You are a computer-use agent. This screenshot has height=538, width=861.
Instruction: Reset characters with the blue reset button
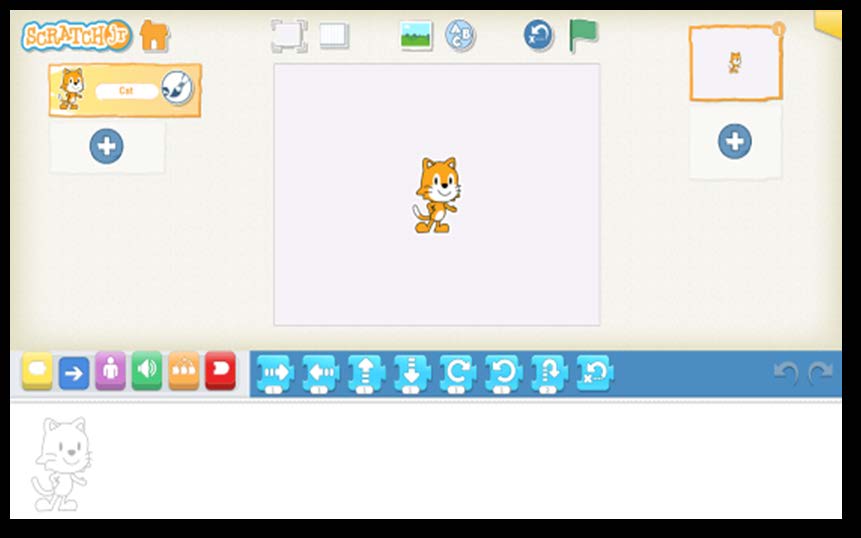coord(538,35)
